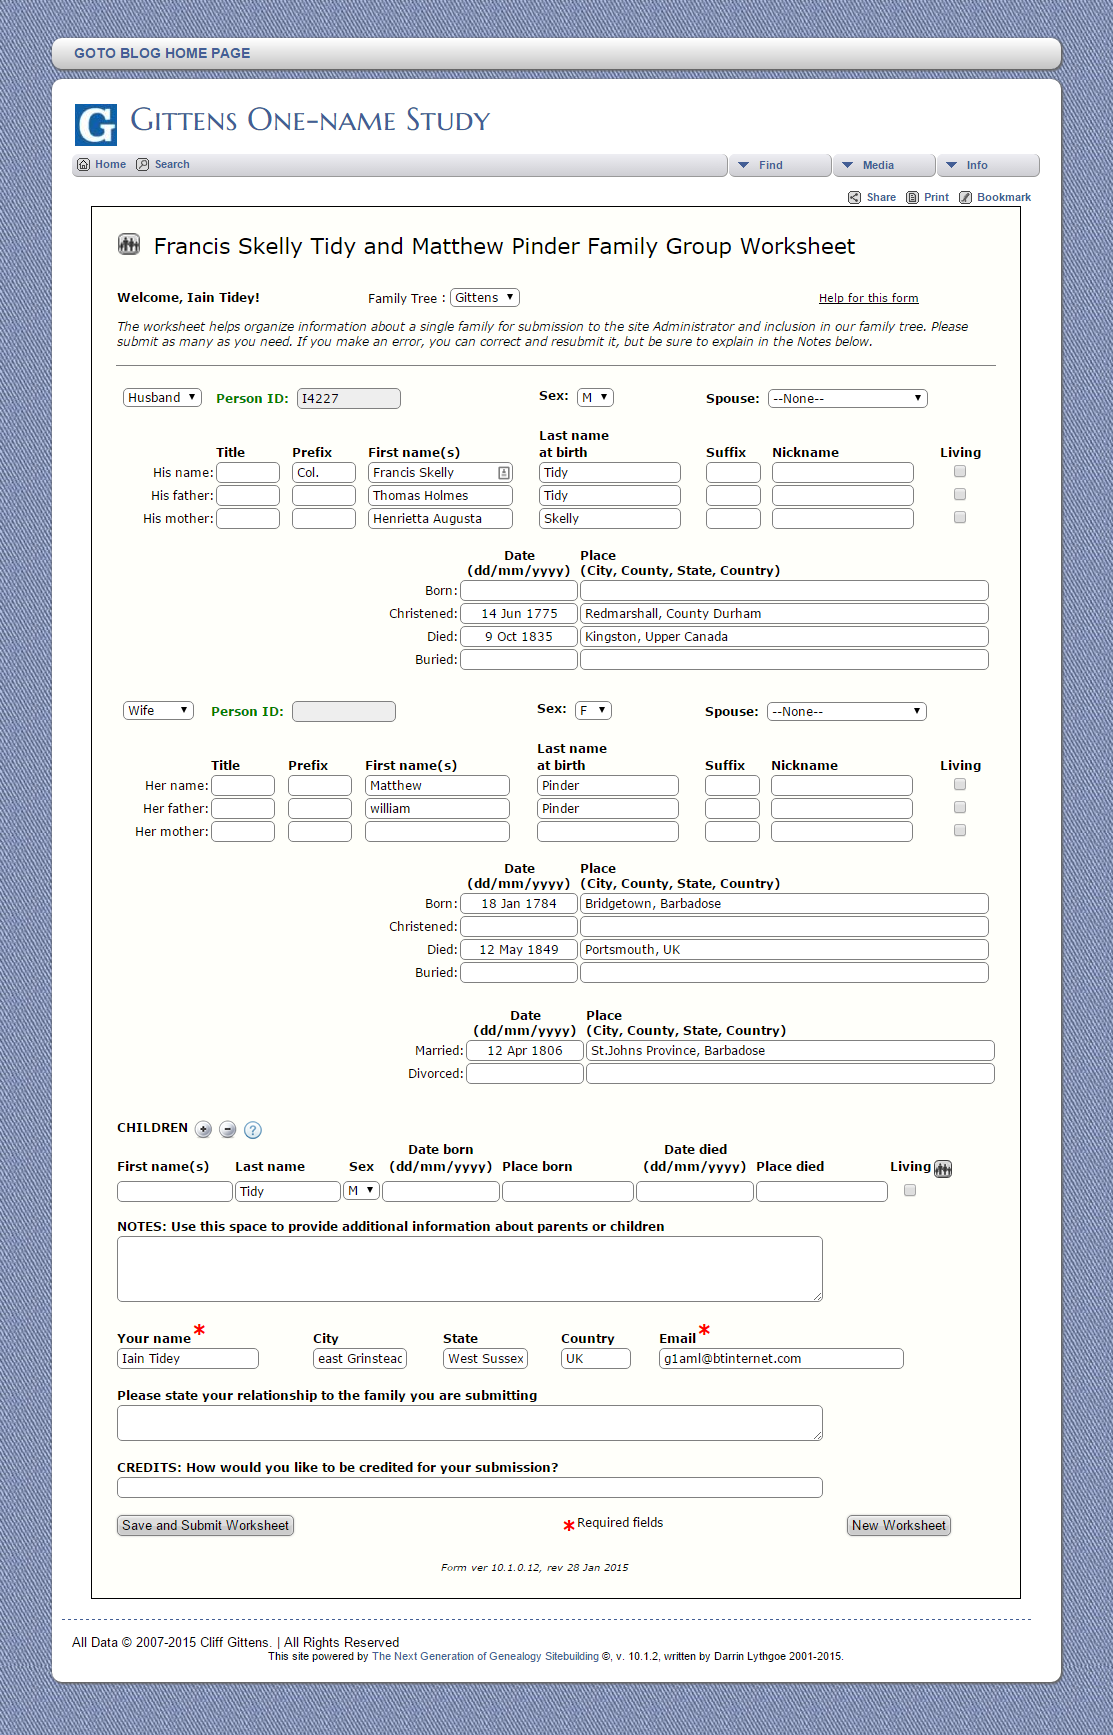The height and width of the screenshot is (1735, 1113).
Task: Click Print link text
Action: pos(937,198)
